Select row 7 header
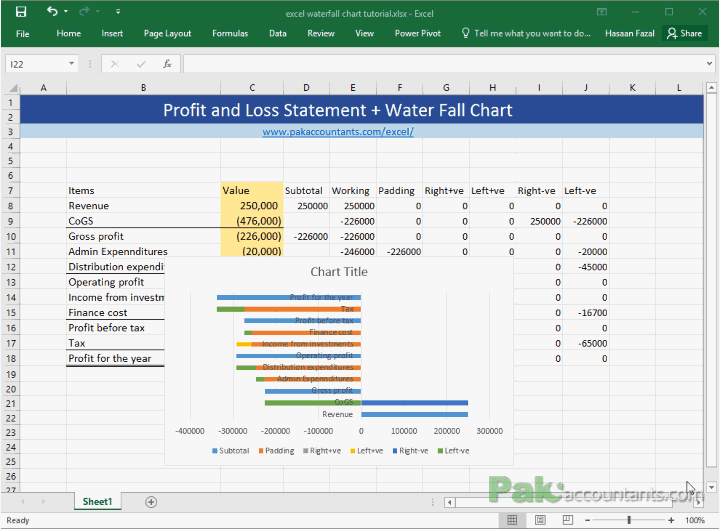The width and height of the screenshot is (720, 529). coord(11,191)
